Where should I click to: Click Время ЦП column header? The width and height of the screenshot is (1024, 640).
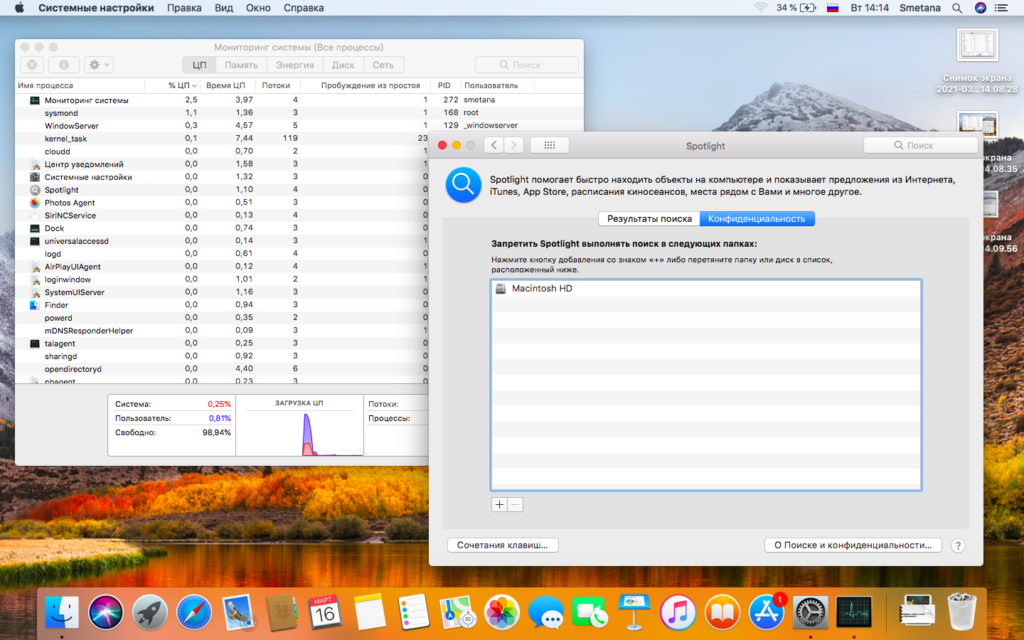pos(225,86)
